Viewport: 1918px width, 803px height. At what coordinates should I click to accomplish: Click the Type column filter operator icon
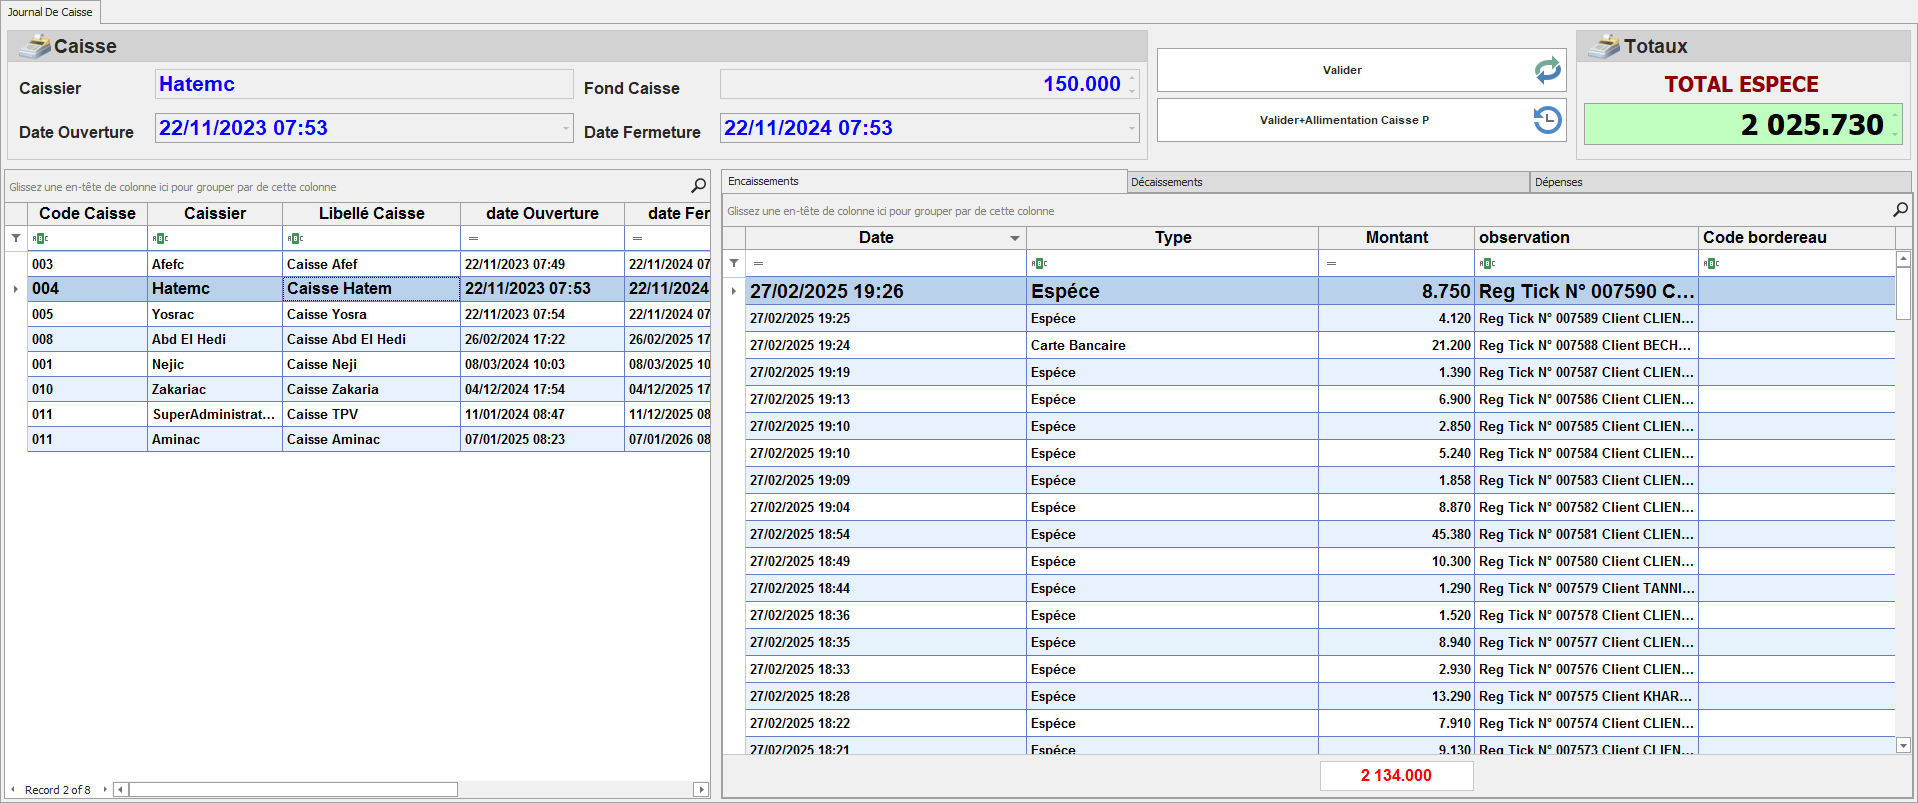coord(1039,263)
